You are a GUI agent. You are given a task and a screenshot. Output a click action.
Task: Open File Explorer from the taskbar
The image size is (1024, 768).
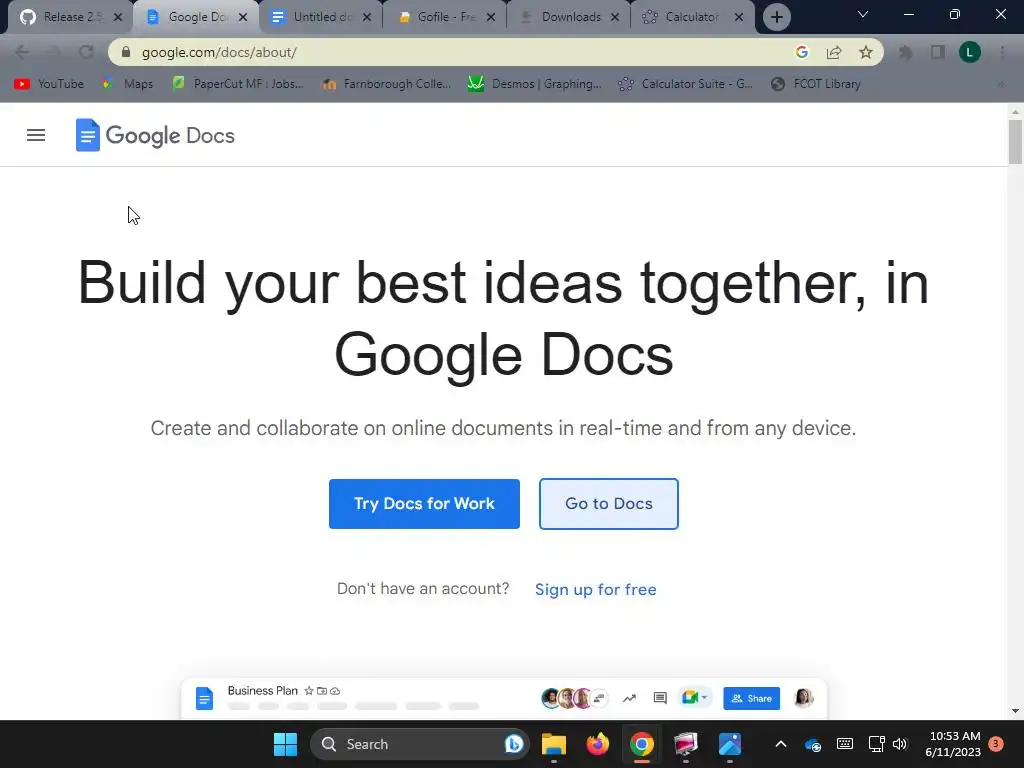coord(554,744)
